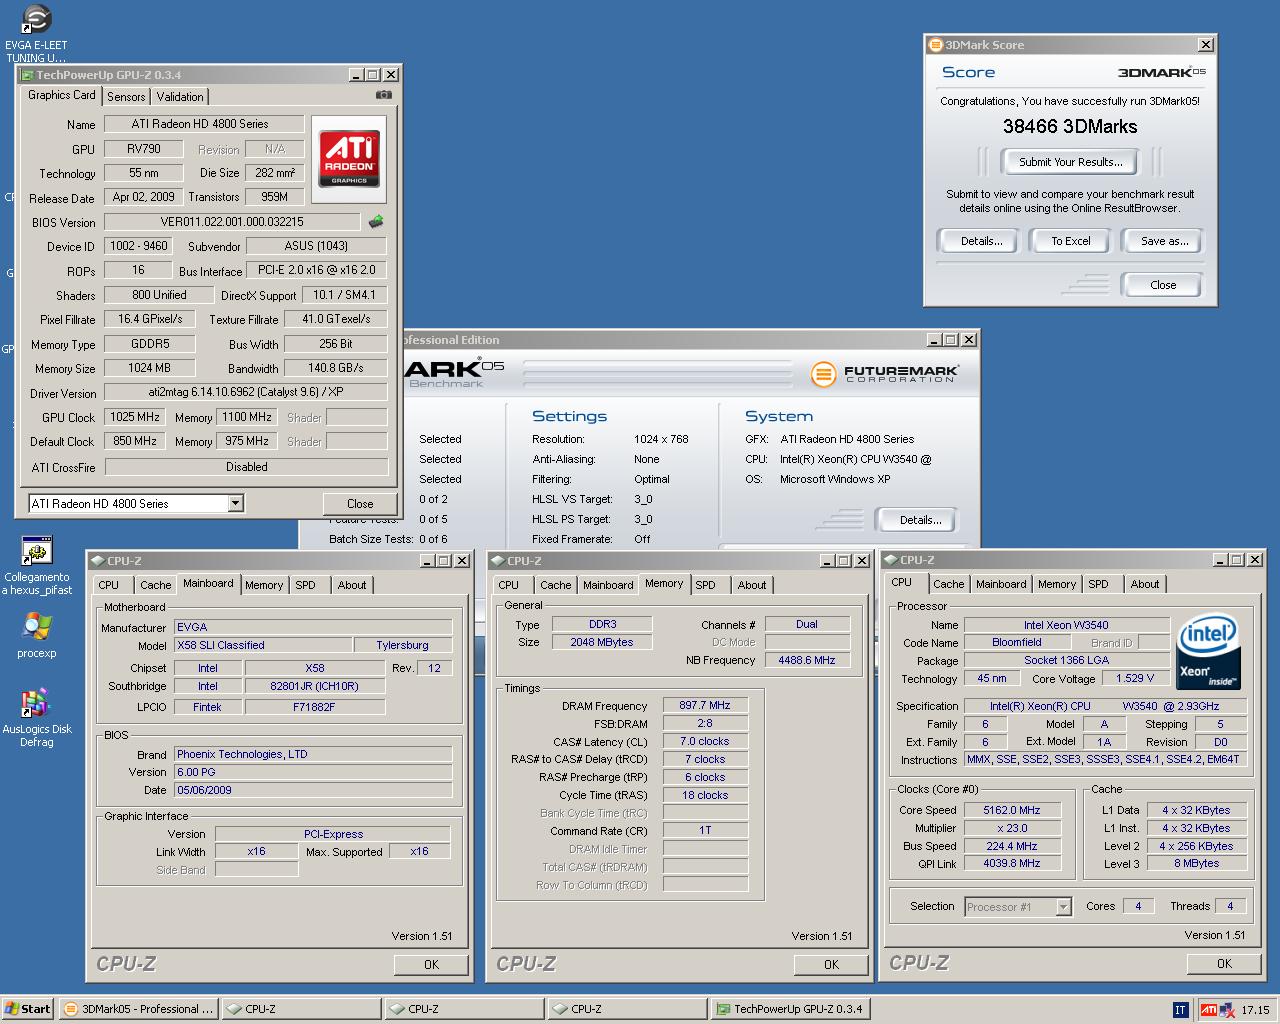Image resolution: width=1280 pixels, height=1024 pixels.
Task: Open the Cache tab in the Processor CPU-Z window
Action: [x=949, y=584]
